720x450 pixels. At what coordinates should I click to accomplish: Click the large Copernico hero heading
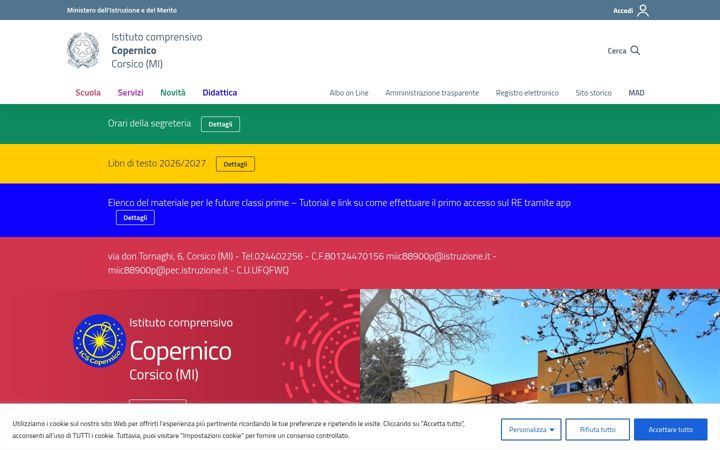tap(180, 351)
